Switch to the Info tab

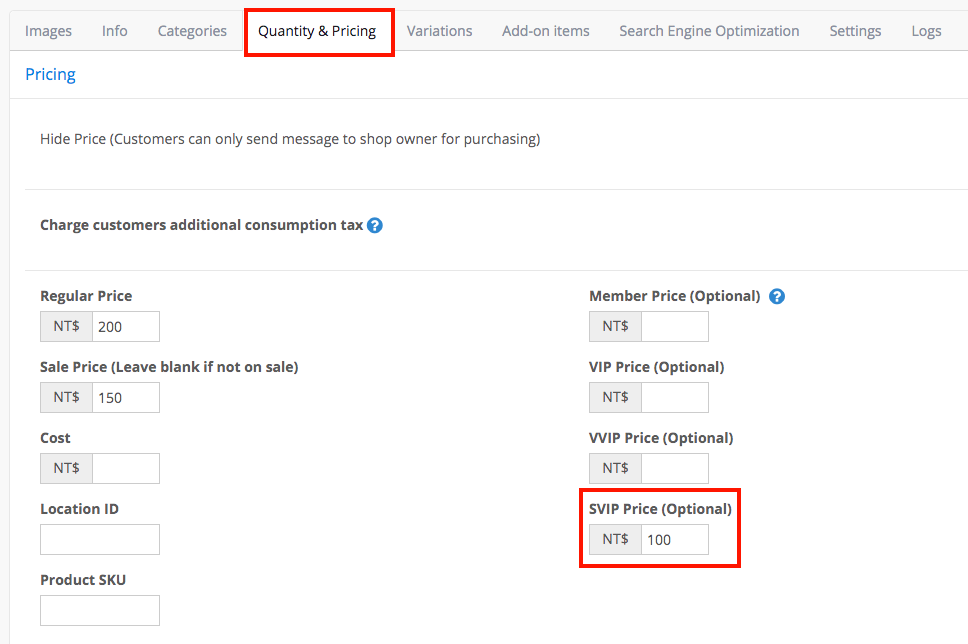pos(115,31)
